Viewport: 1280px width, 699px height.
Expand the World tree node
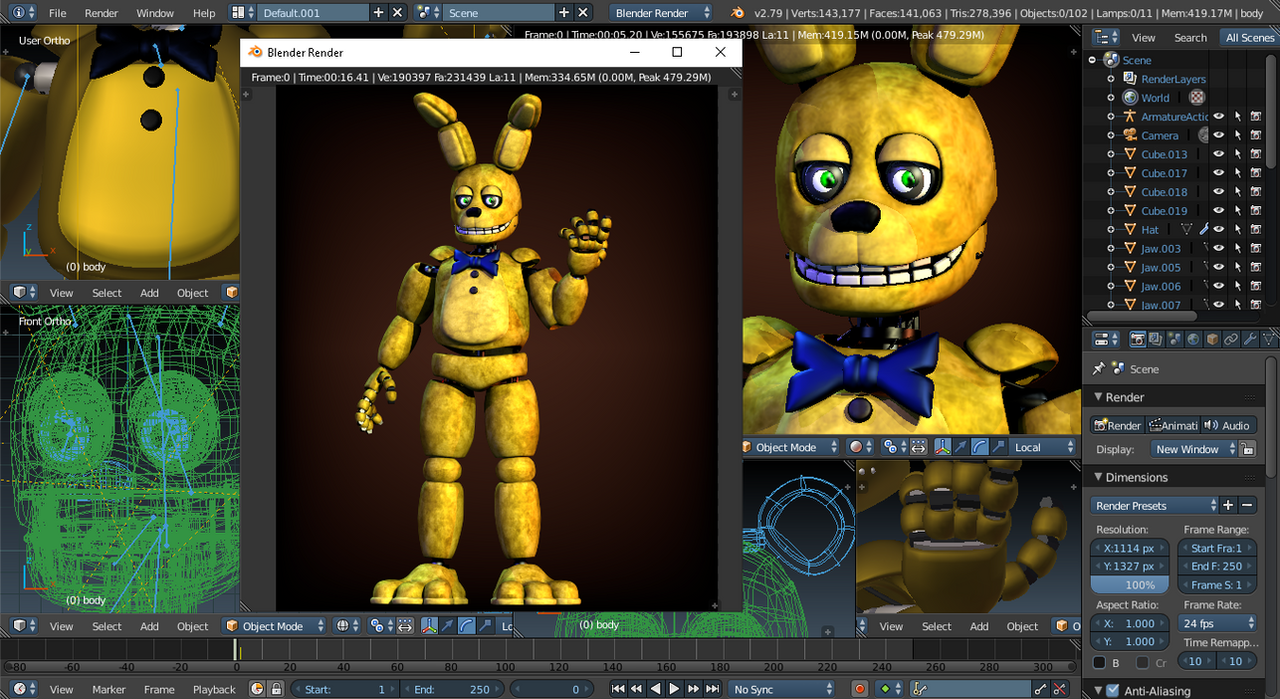[x=1111, y=98]
